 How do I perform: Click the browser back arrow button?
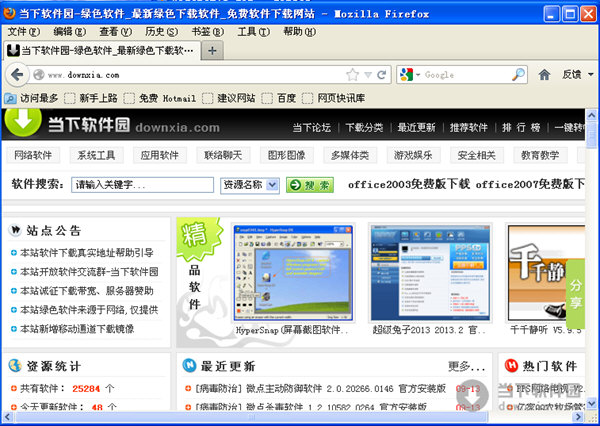pos(16,75)
